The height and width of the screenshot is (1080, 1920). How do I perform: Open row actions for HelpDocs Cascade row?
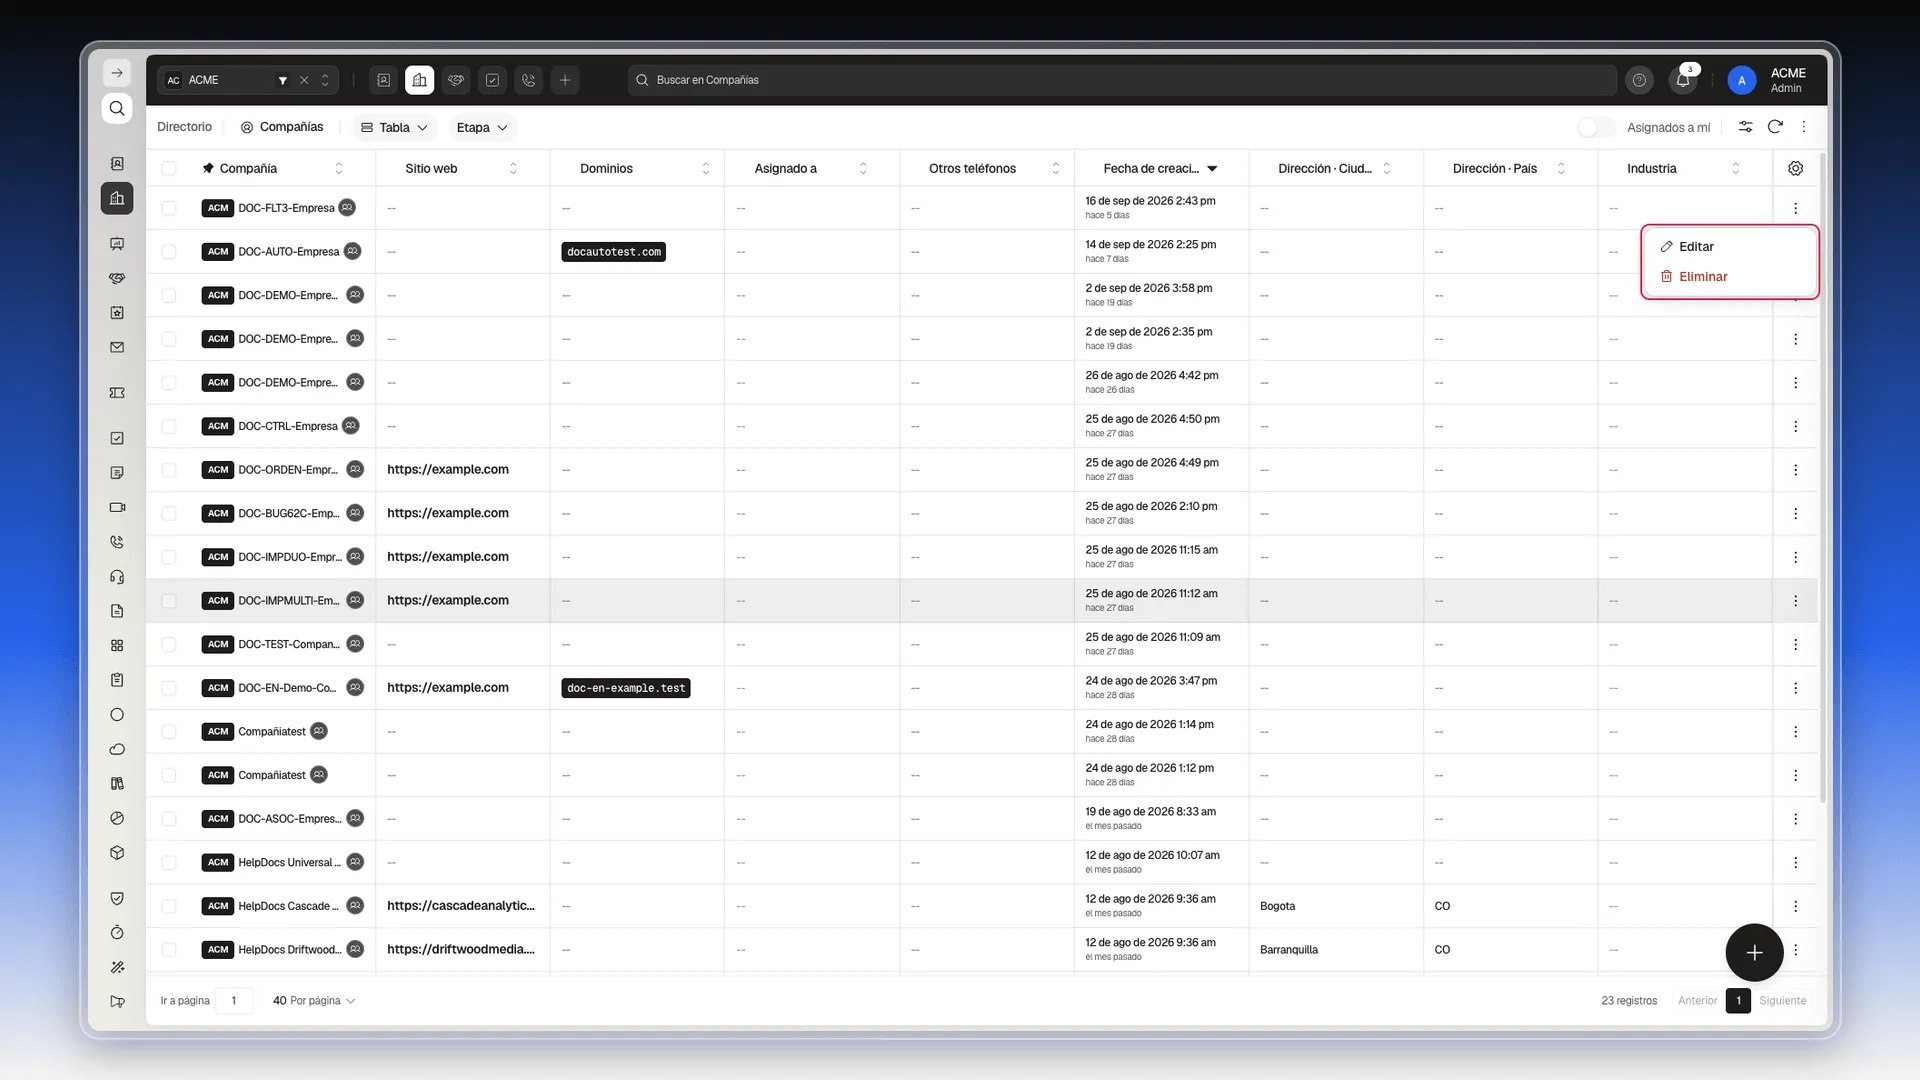coord(1795,906)
